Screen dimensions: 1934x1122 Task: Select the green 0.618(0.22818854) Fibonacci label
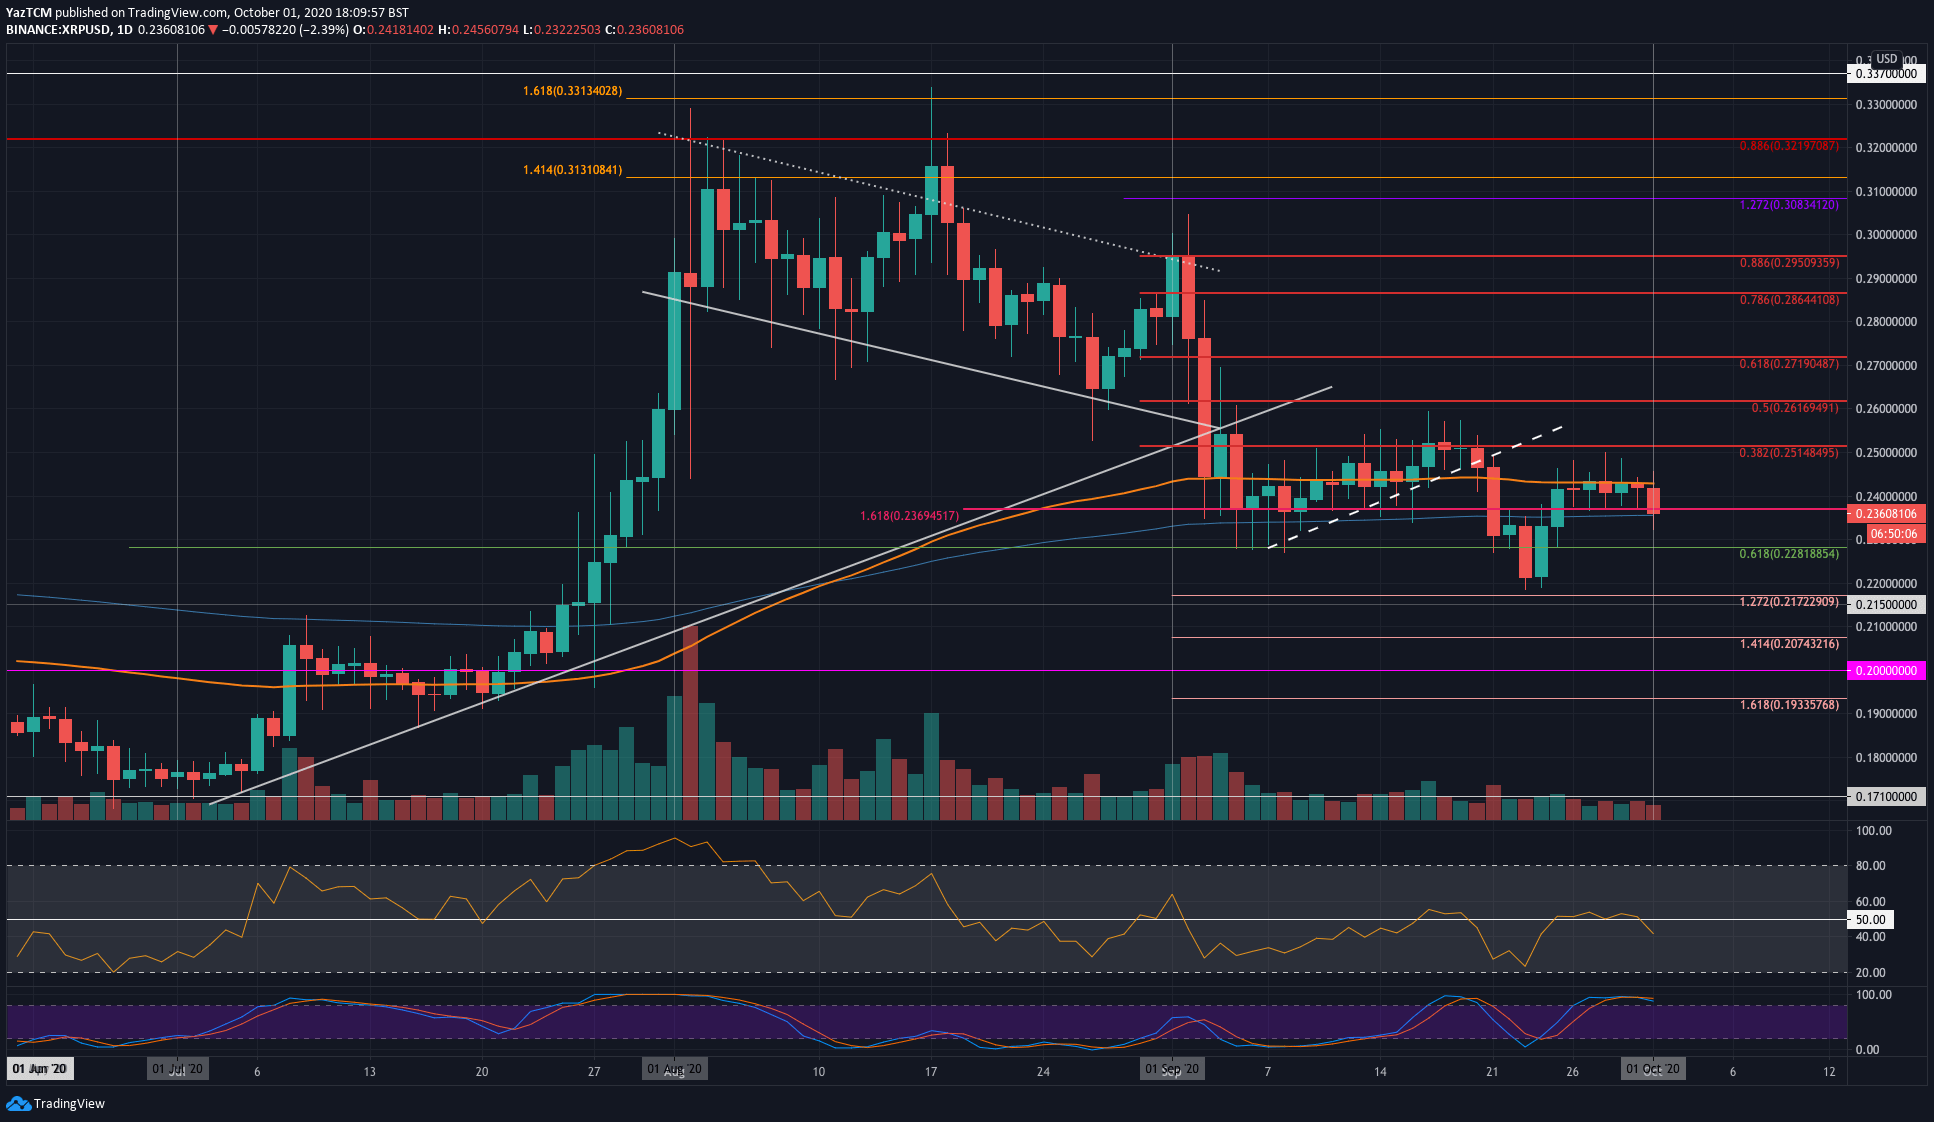coord(1789,554)
